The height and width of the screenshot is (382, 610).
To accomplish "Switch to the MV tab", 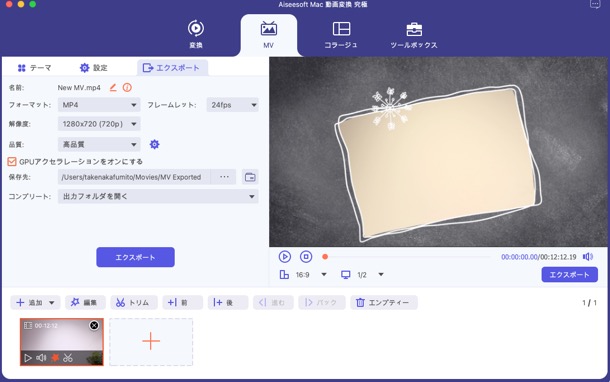I will coord(268,34).
